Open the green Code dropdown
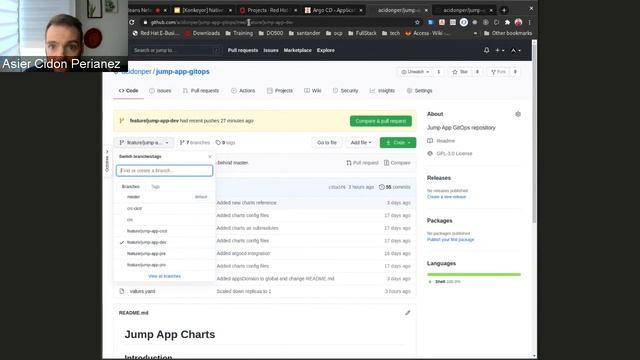Screen dimensions: 640x360 coord(398,142)
